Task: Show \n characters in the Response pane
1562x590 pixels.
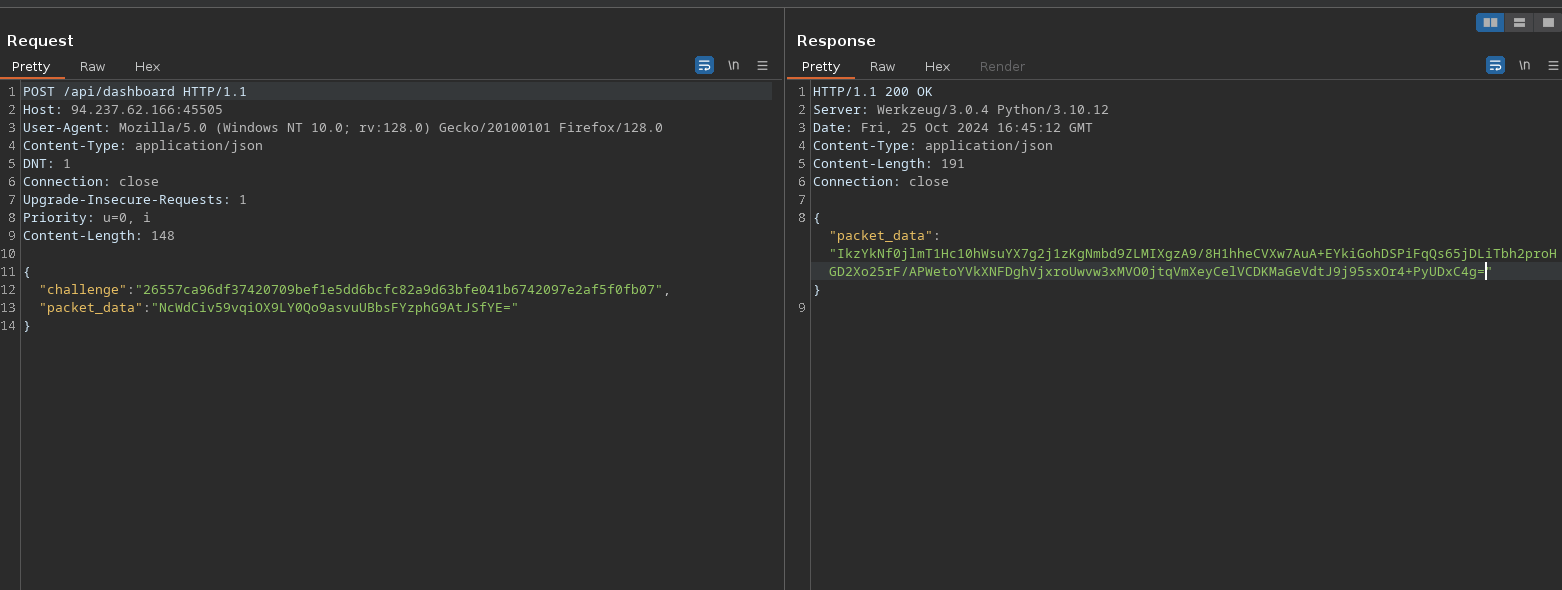Action: [1524, 65]
